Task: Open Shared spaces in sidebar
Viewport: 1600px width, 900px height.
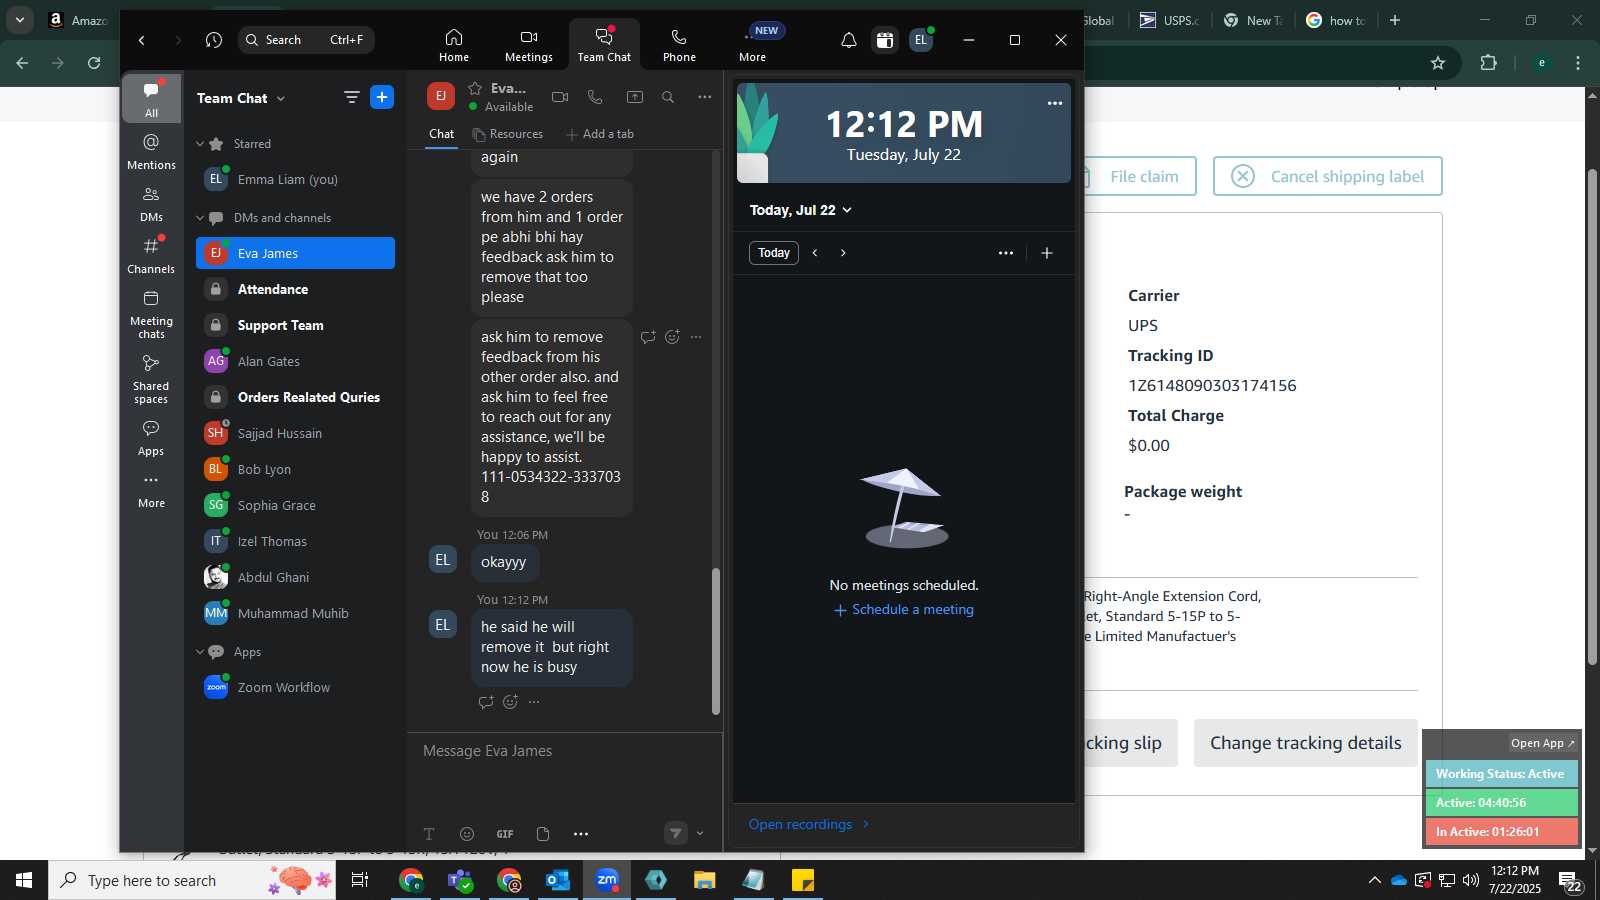Action: [x=152, y=379]
